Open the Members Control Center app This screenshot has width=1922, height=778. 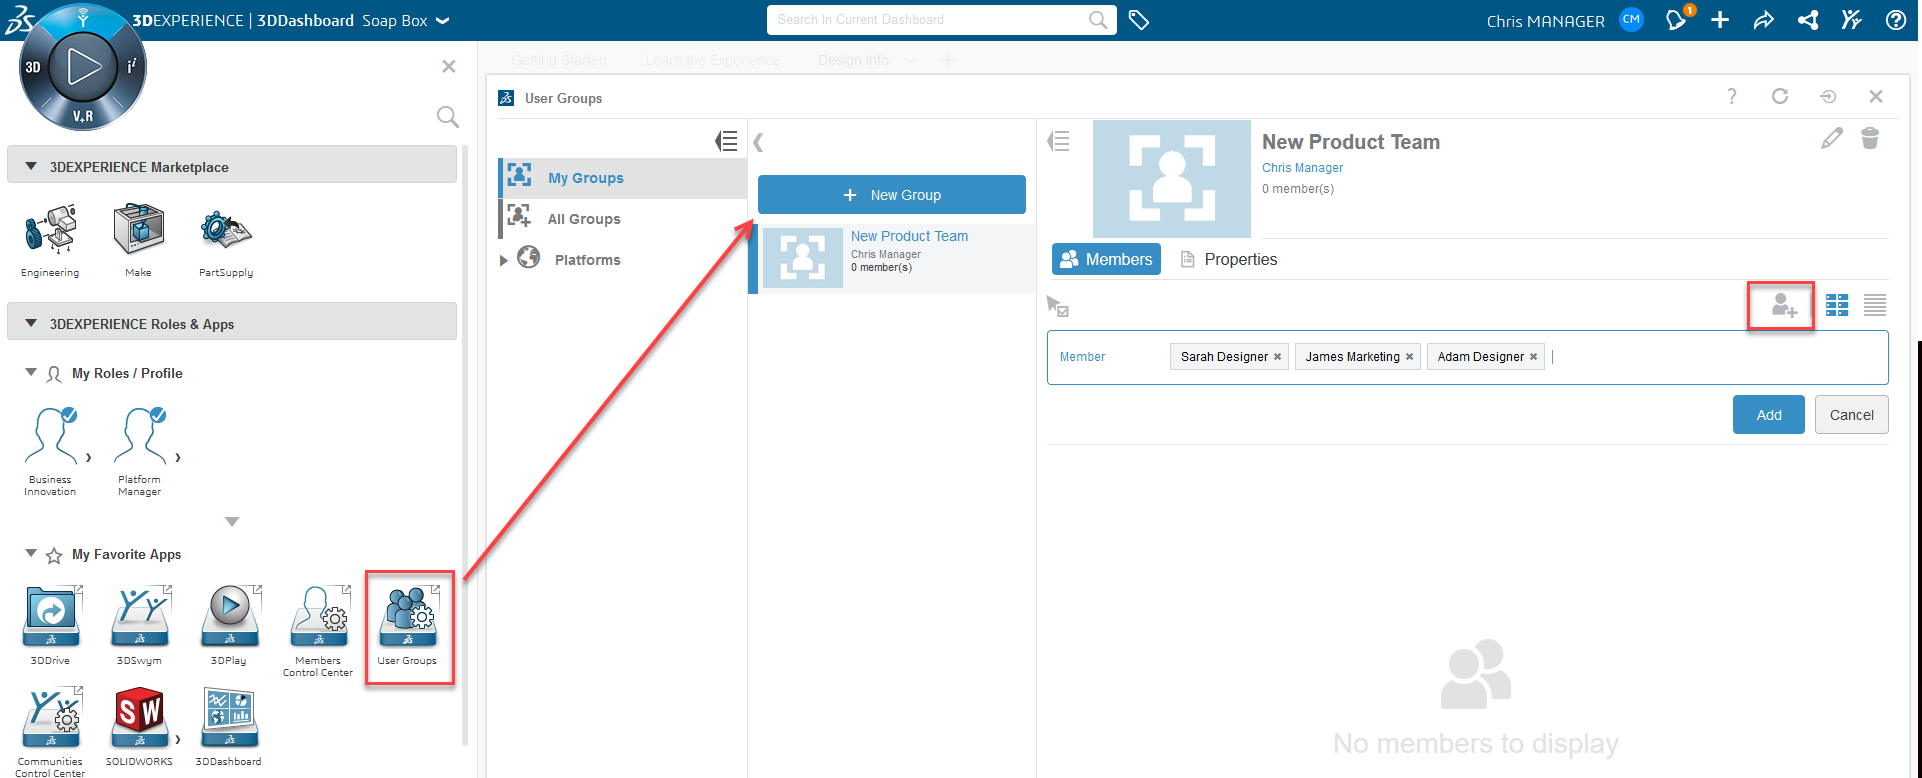click(319, 620)
